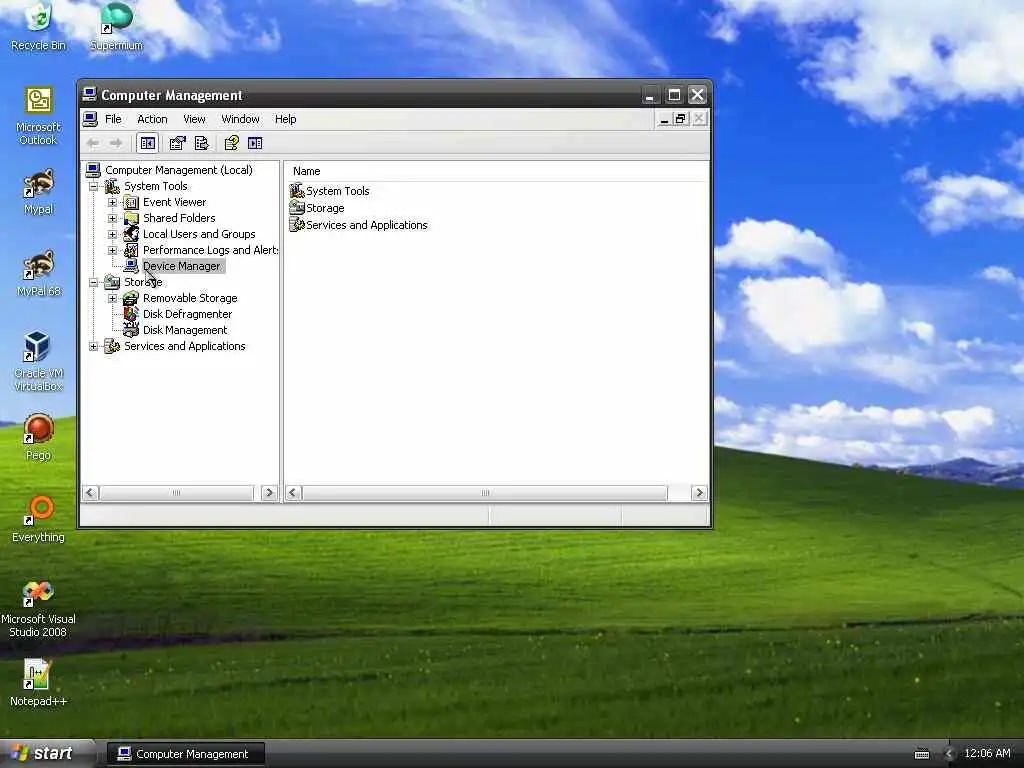Image resolution: width=1024 pixels, height=768 pixels.
Task: Click the console icon left of File menu
Action: [x=90, y=119]
